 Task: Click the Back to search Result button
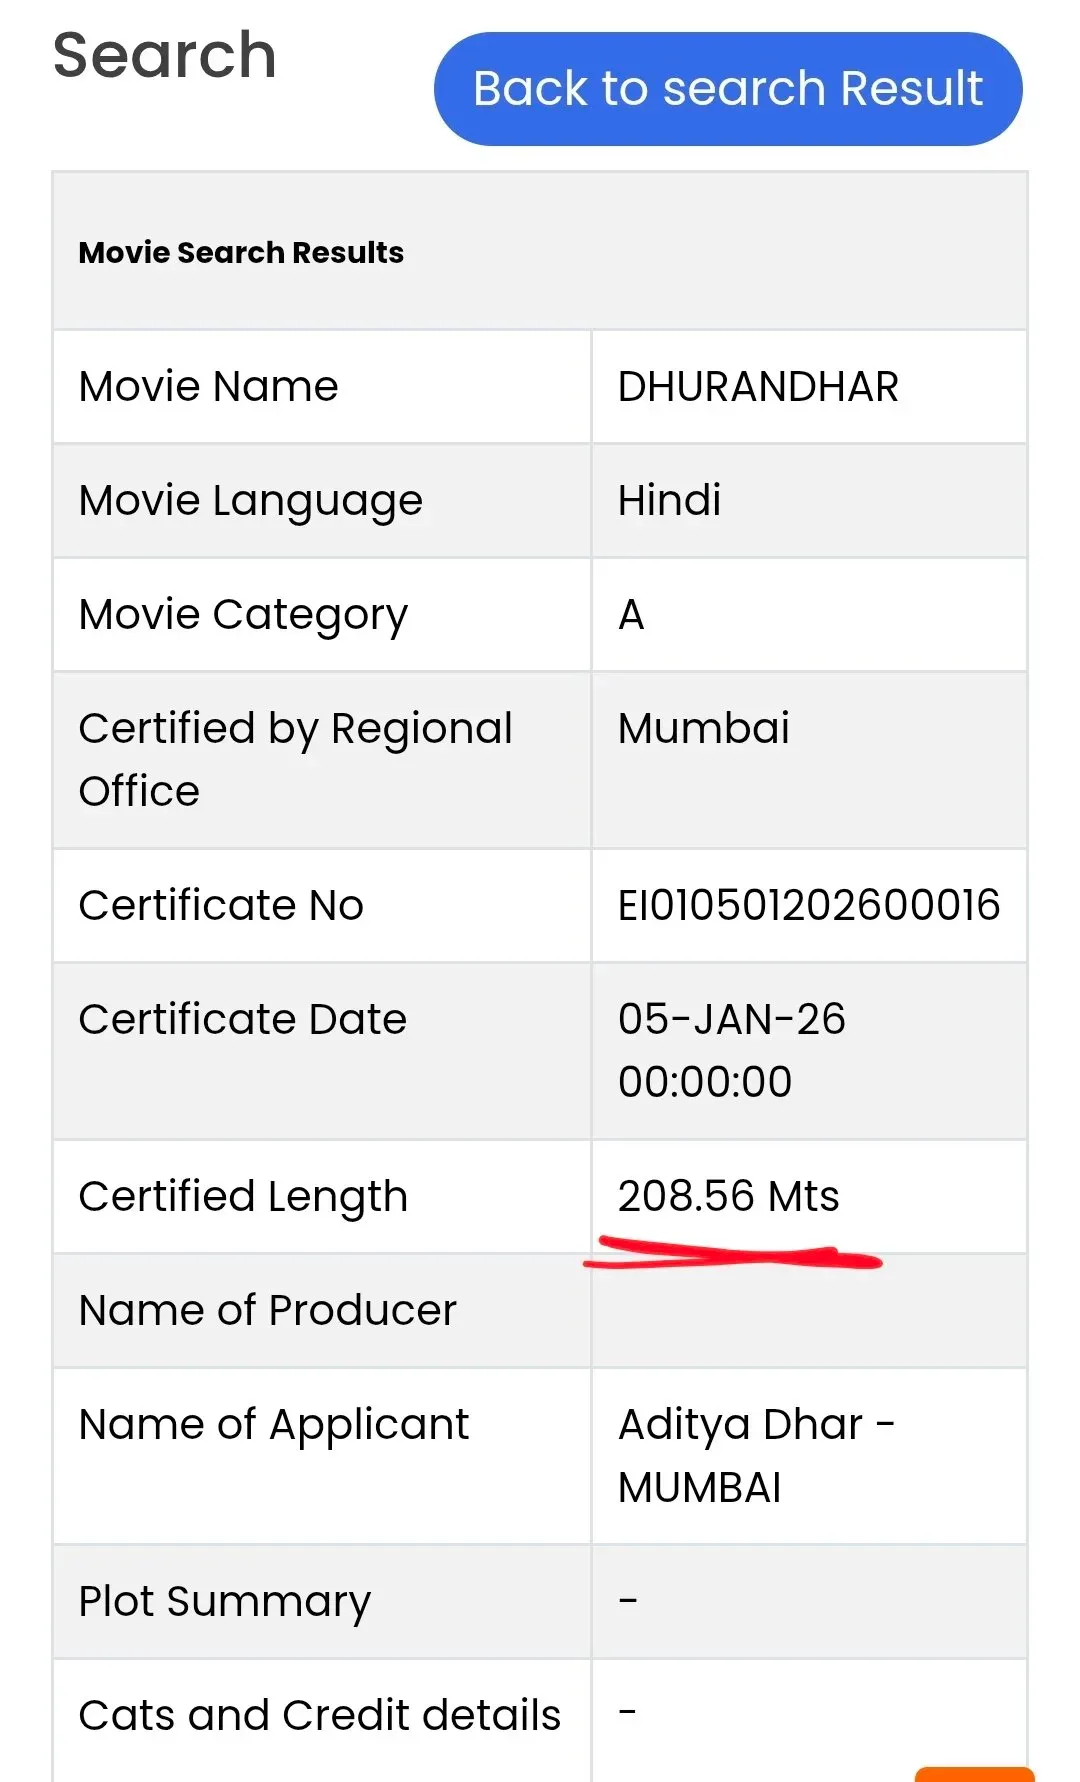[727, 89]
